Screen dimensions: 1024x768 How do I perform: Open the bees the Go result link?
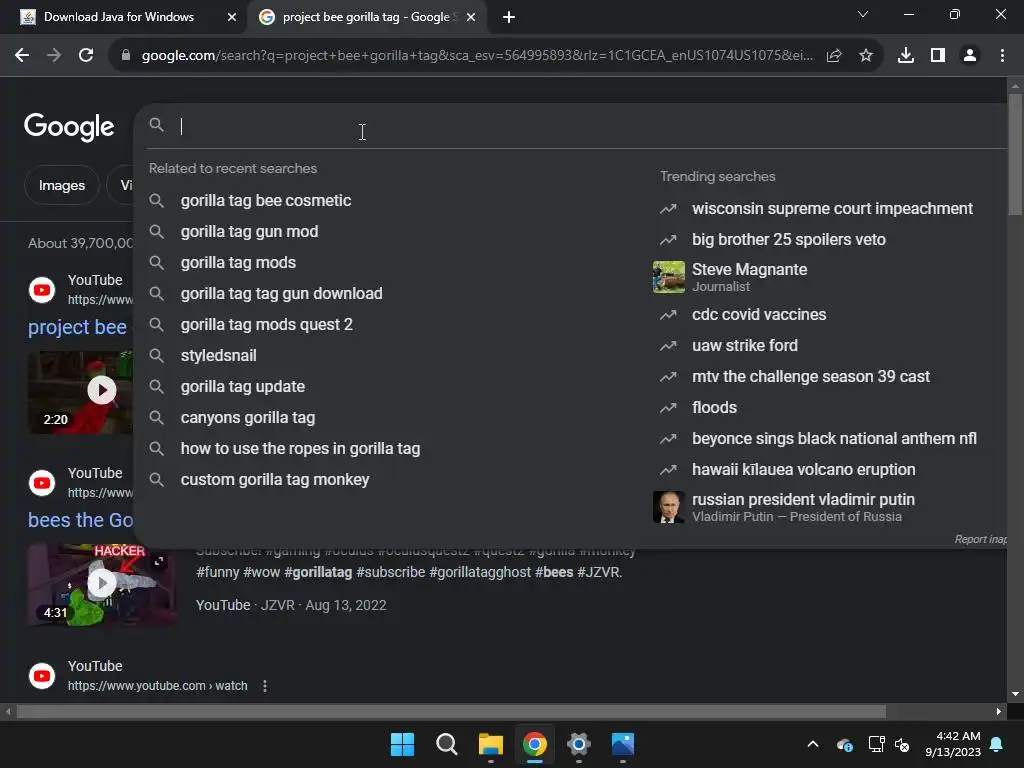click(x=80, y=520)
